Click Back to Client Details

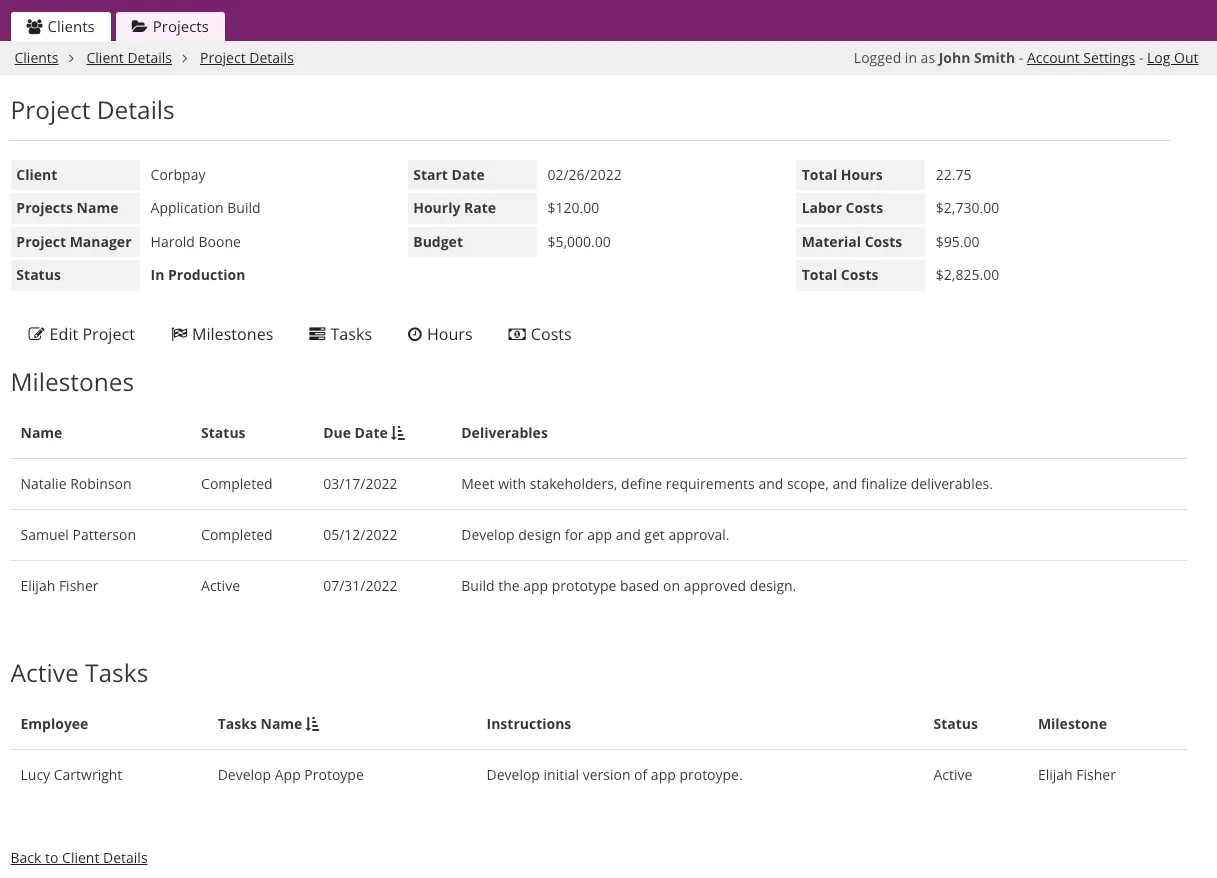[79, 857]
